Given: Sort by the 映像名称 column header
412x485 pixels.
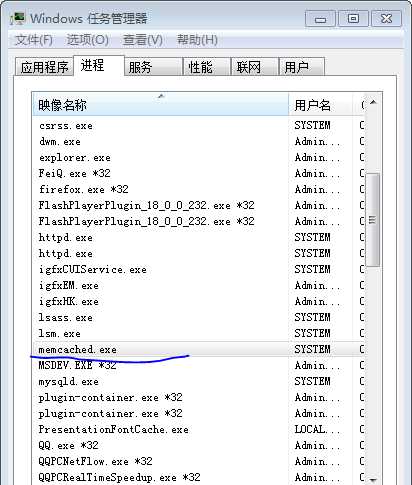Looking at the screenshot, I should [x=161, y=105].
